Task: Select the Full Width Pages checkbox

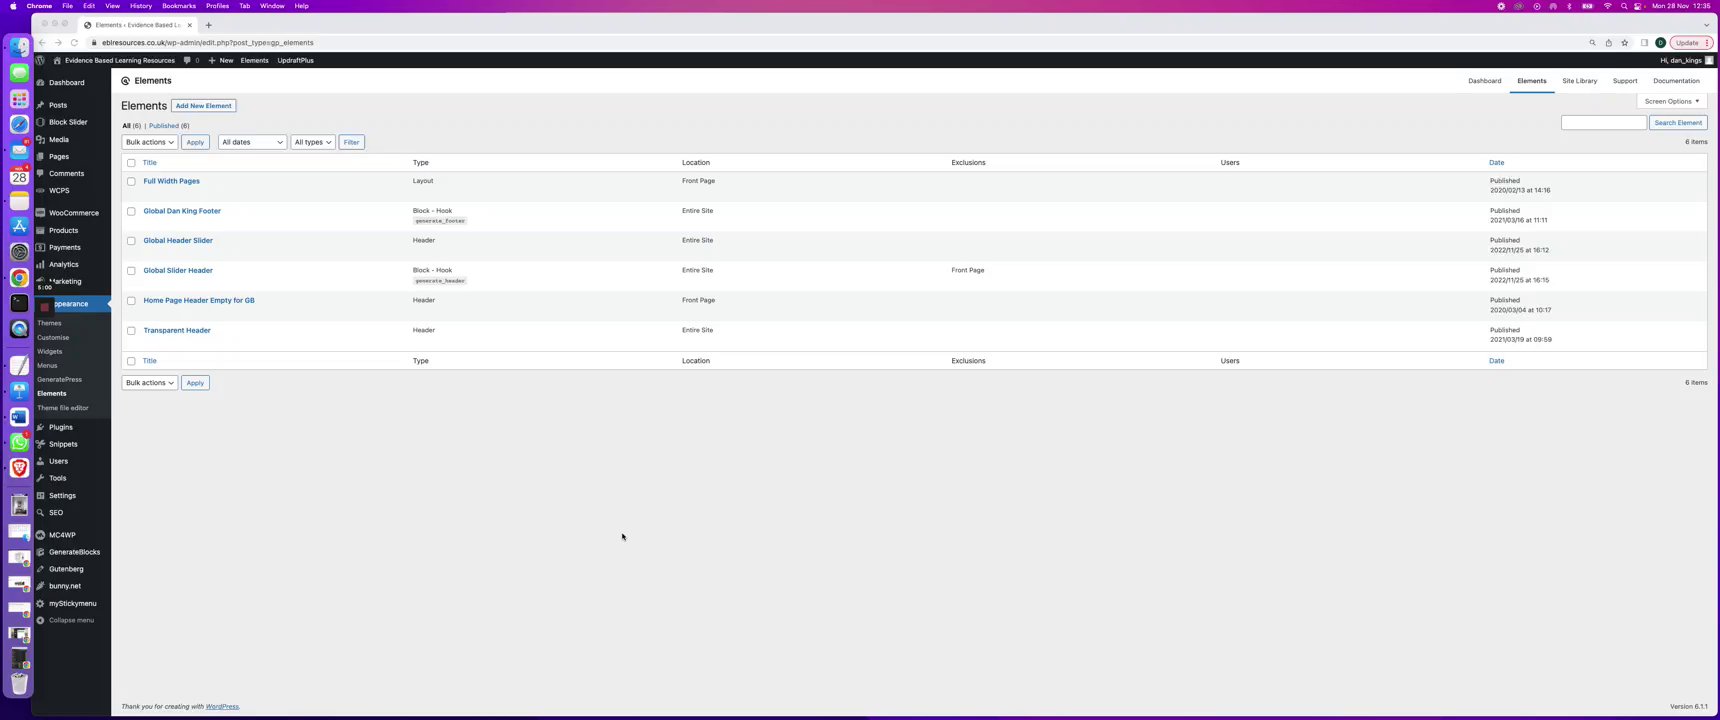Action: pyautogui.click(x=131, y=182)
